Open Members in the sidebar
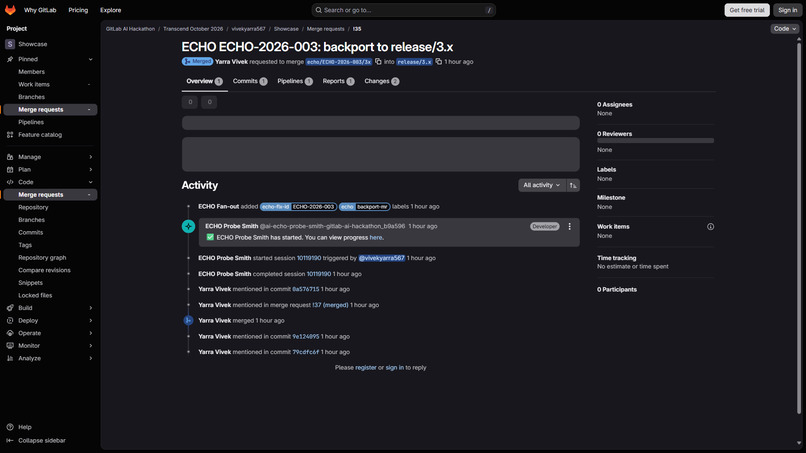The height and width of the screenshot is (453, 806). pos(31,72)
